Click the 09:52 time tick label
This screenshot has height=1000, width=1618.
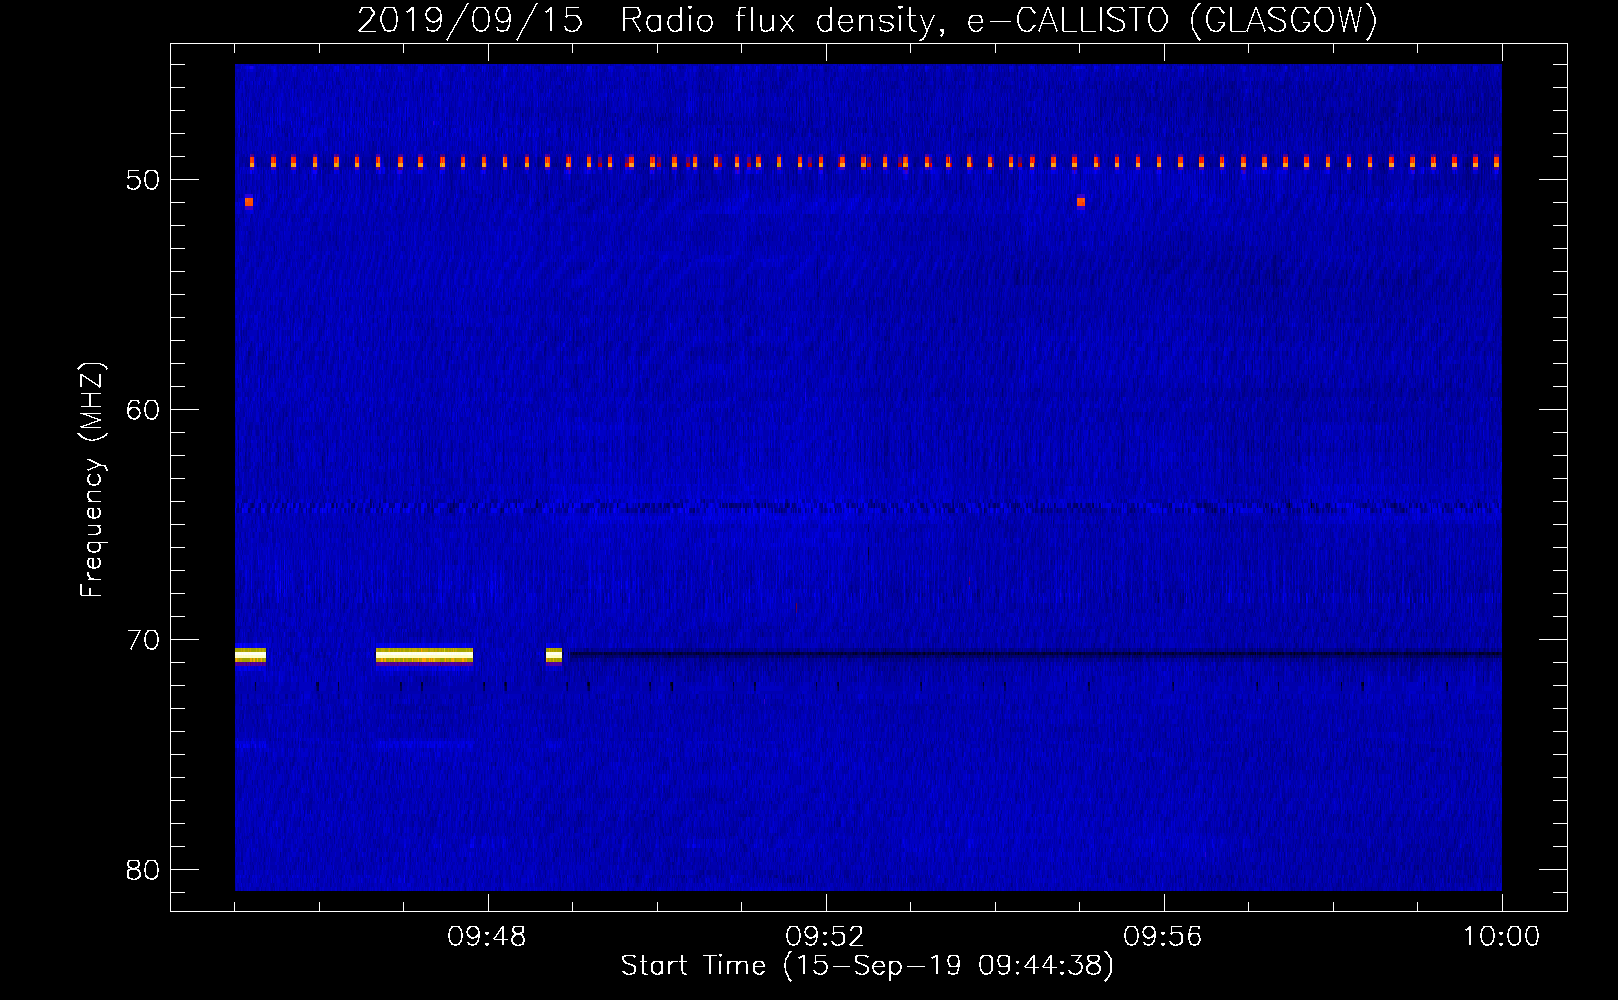825,937
